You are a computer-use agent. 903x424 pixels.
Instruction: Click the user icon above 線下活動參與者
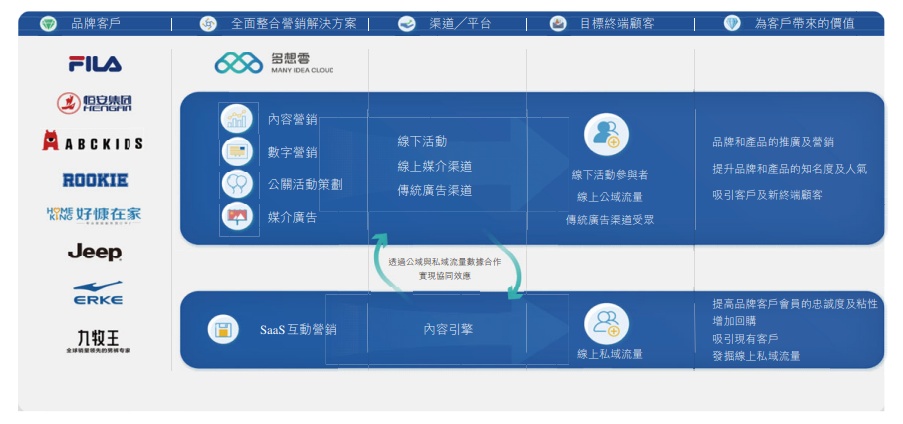click(606, 134)
